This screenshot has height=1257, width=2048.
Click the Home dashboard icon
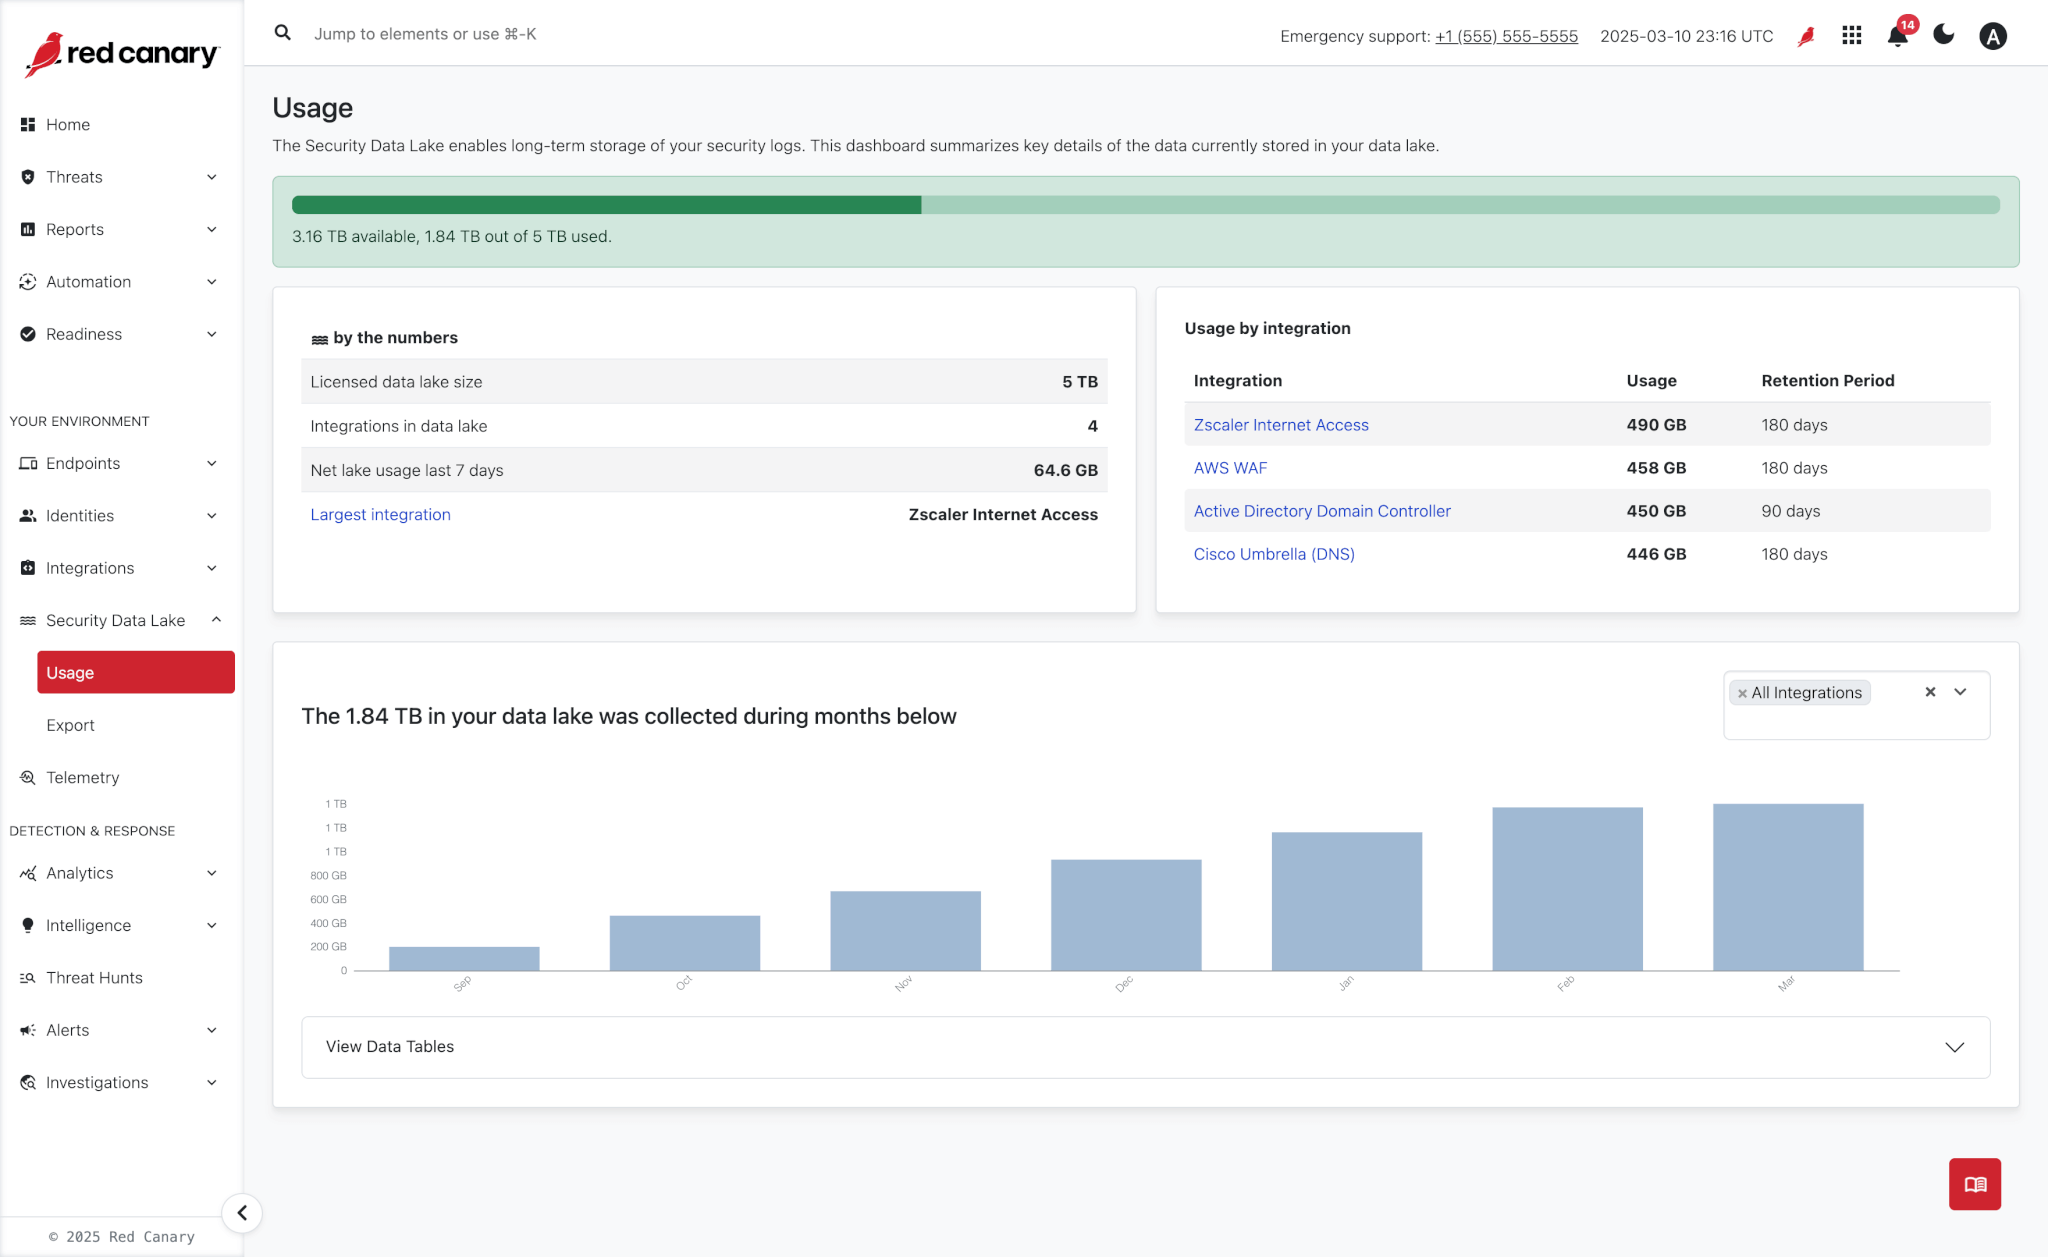coord(28,125)
